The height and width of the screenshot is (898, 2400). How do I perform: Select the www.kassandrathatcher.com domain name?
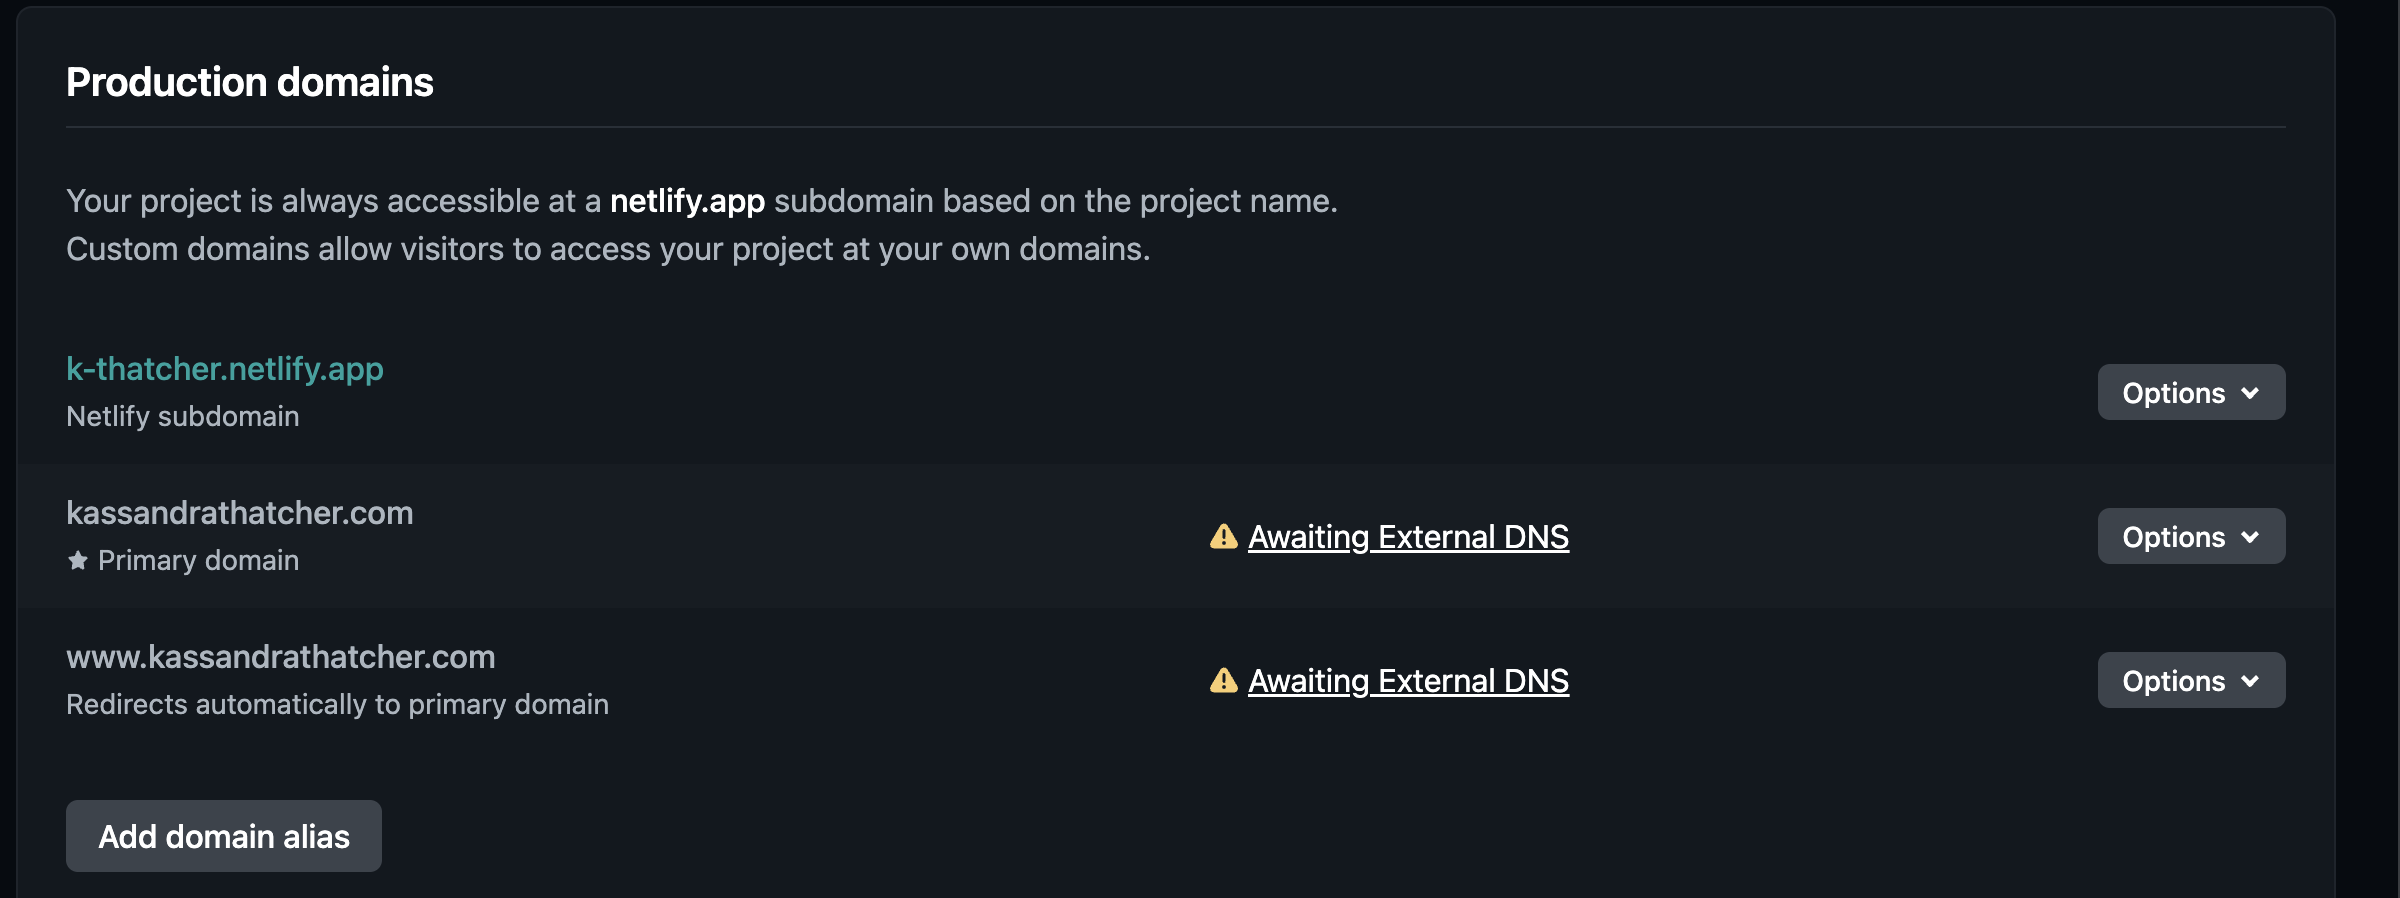pos(281,657)
